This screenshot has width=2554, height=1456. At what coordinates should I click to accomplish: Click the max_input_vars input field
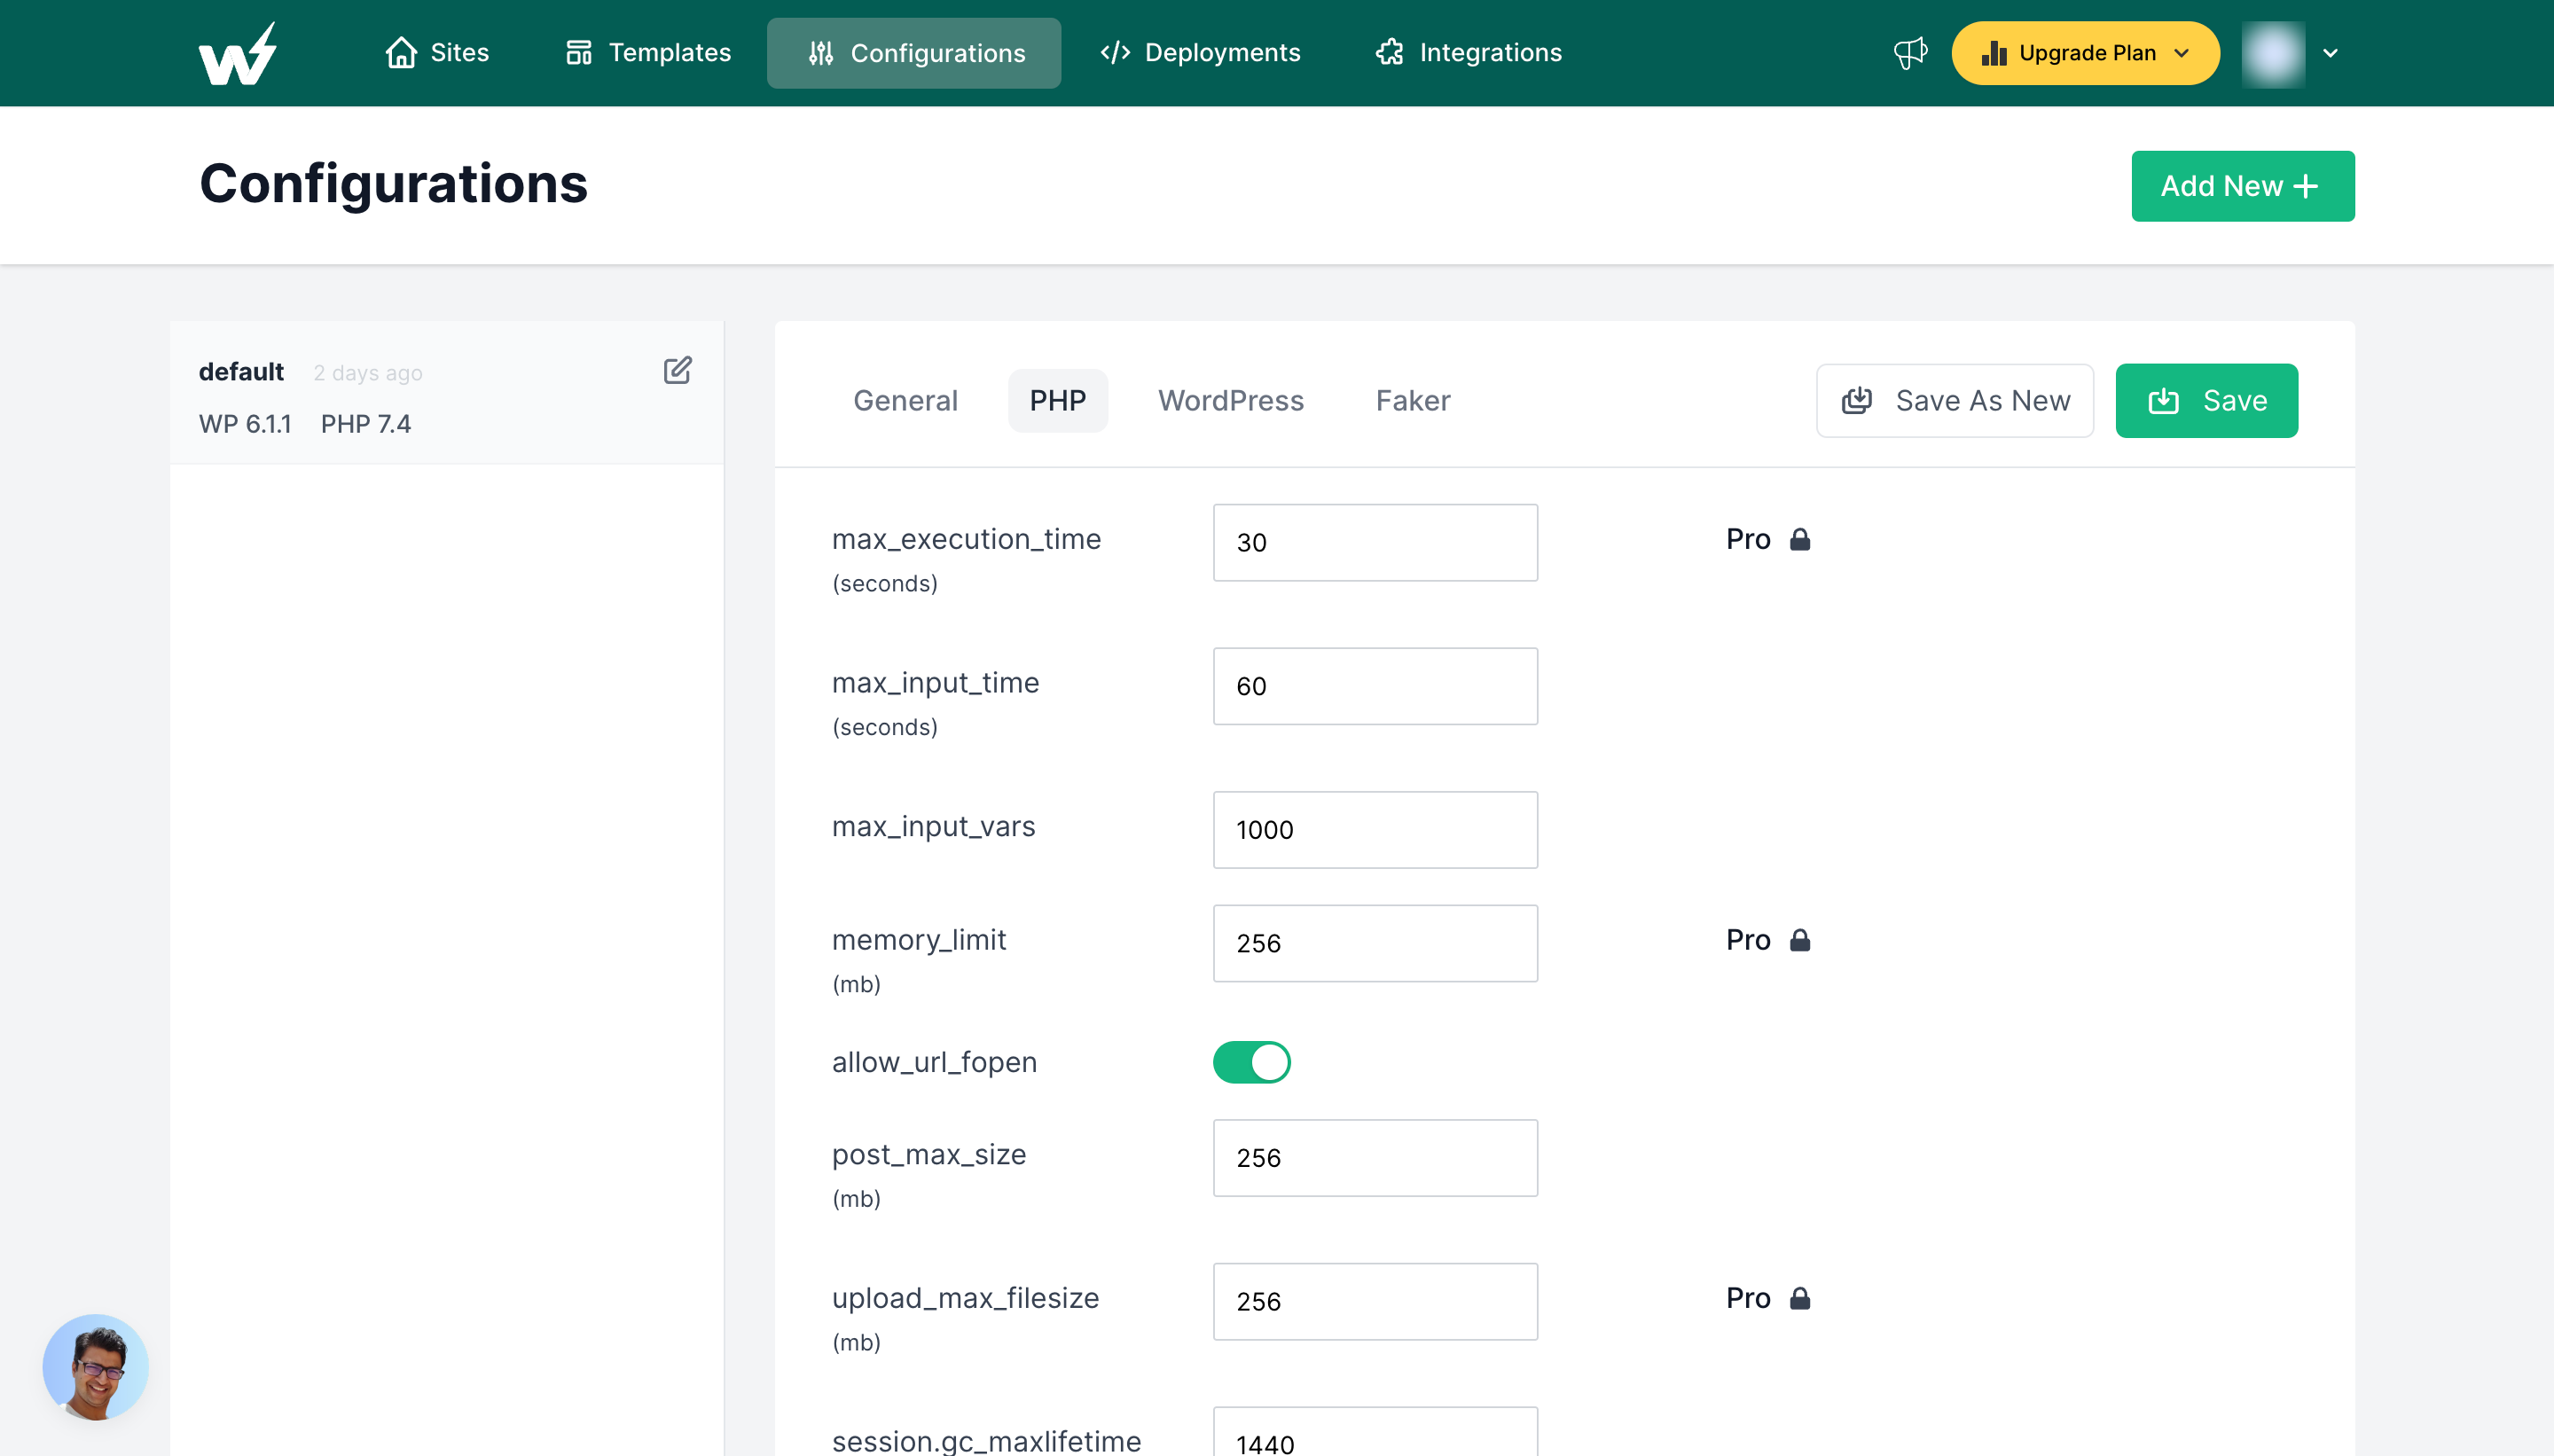(x=1375, y=830)
